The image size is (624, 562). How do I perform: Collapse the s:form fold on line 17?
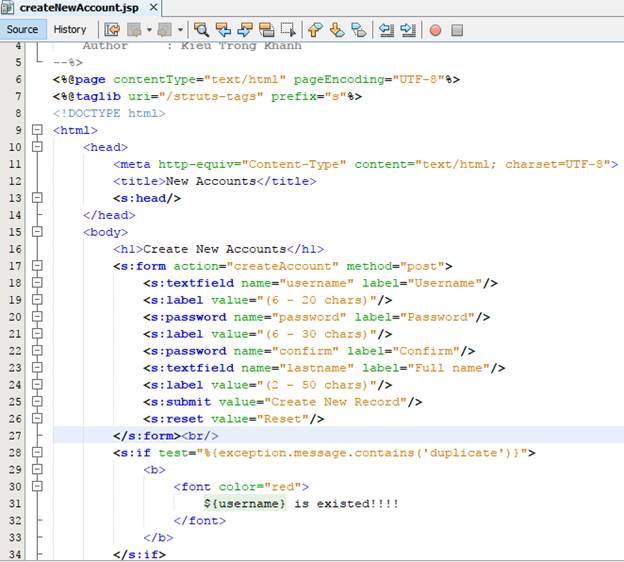(37, 265)
